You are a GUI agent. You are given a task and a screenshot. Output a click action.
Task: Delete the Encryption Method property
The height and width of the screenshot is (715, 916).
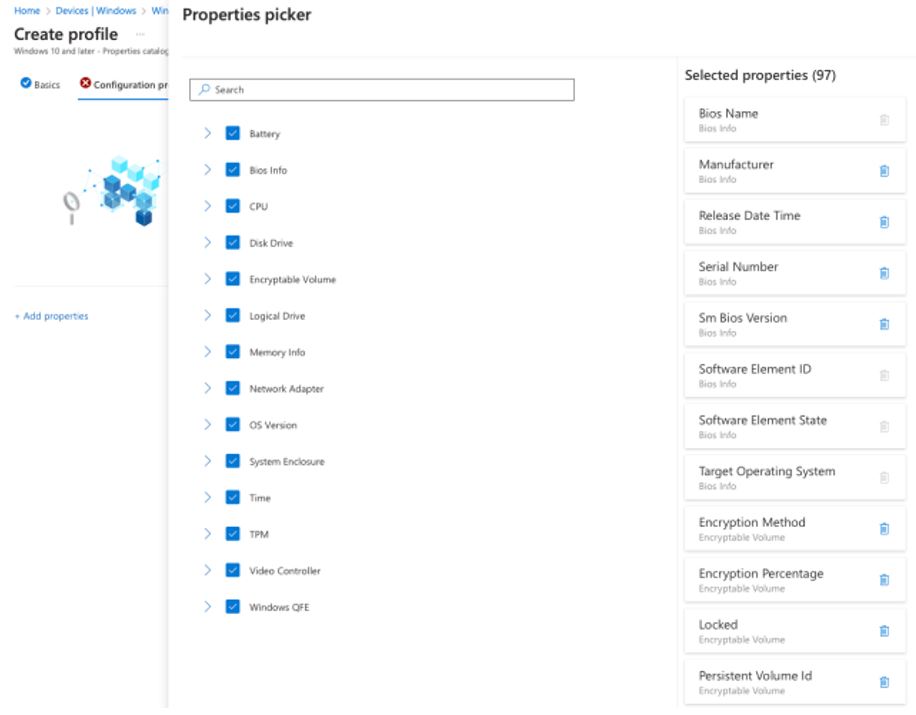[x=884, y=529]
